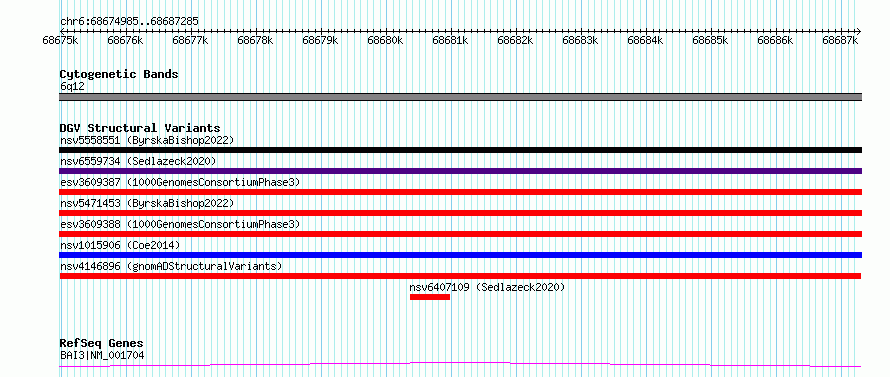Image resolution: width=890 pixels, height=377 pixels.
Task: Click the 68678k ruler tick label
Action: click(x=255, y=40)
